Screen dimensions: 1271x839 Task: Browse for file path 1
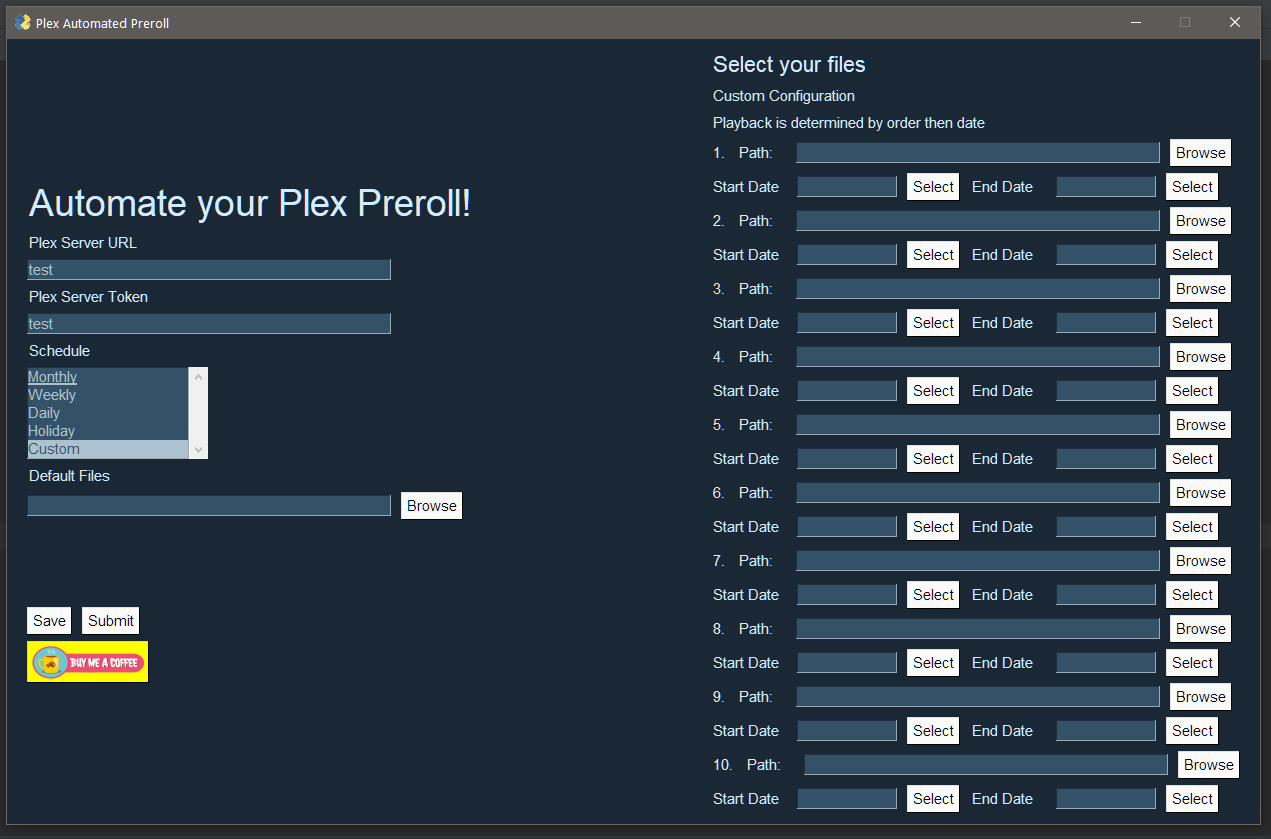click(1200, 152)
